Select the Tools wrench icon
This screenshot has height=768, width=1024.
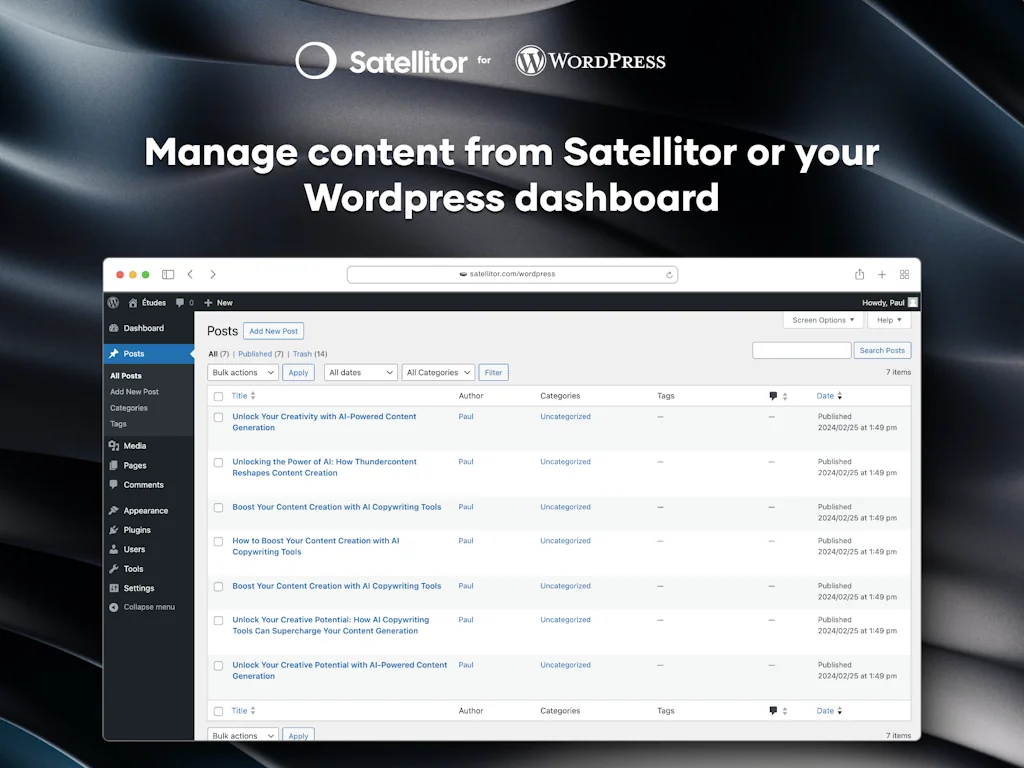pyautogui.click(x=116, y=568)
